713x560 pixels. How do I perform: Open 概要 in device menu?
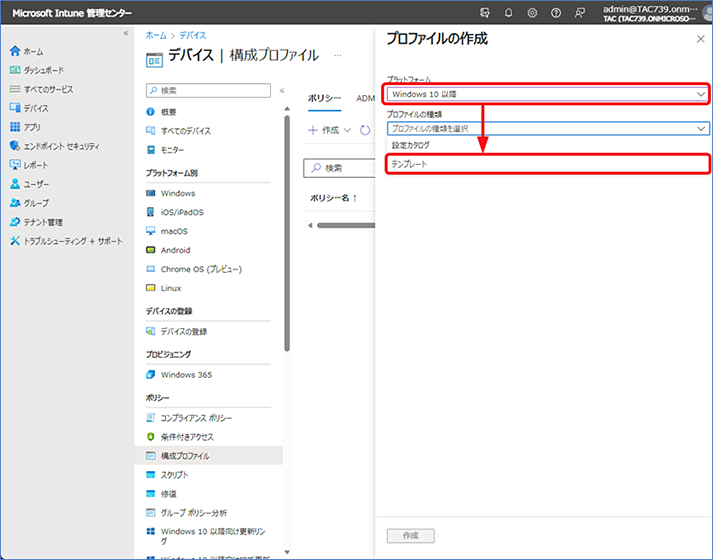coord(161,112)
